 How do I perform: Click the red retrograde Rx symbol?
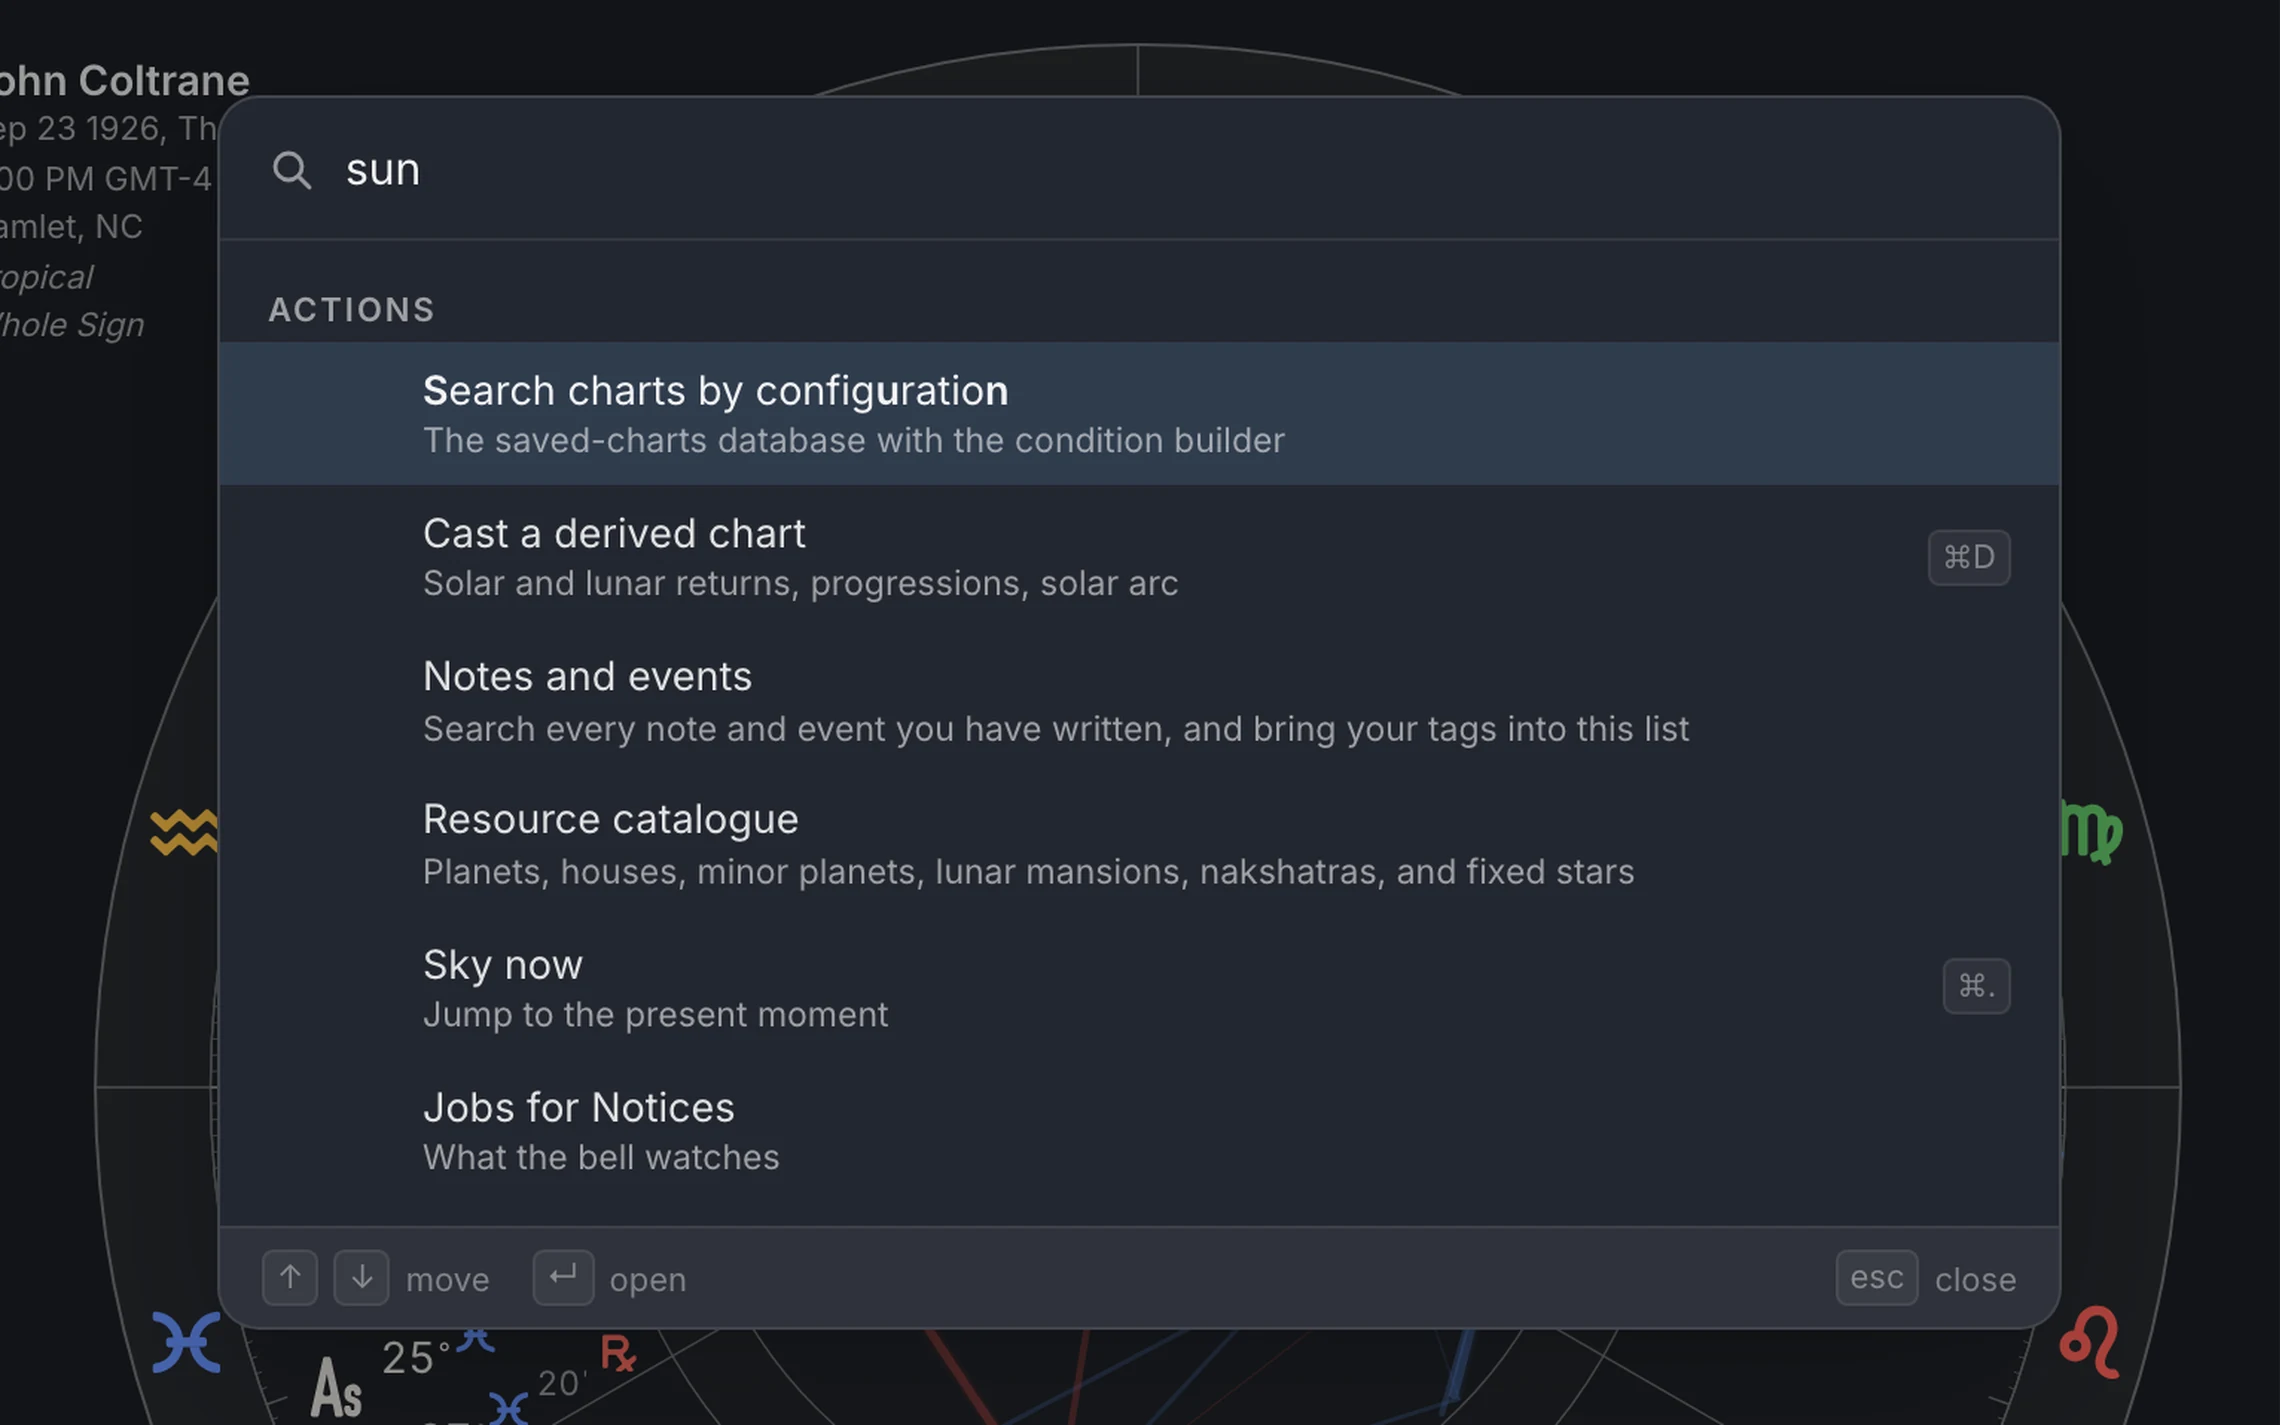618,1353
